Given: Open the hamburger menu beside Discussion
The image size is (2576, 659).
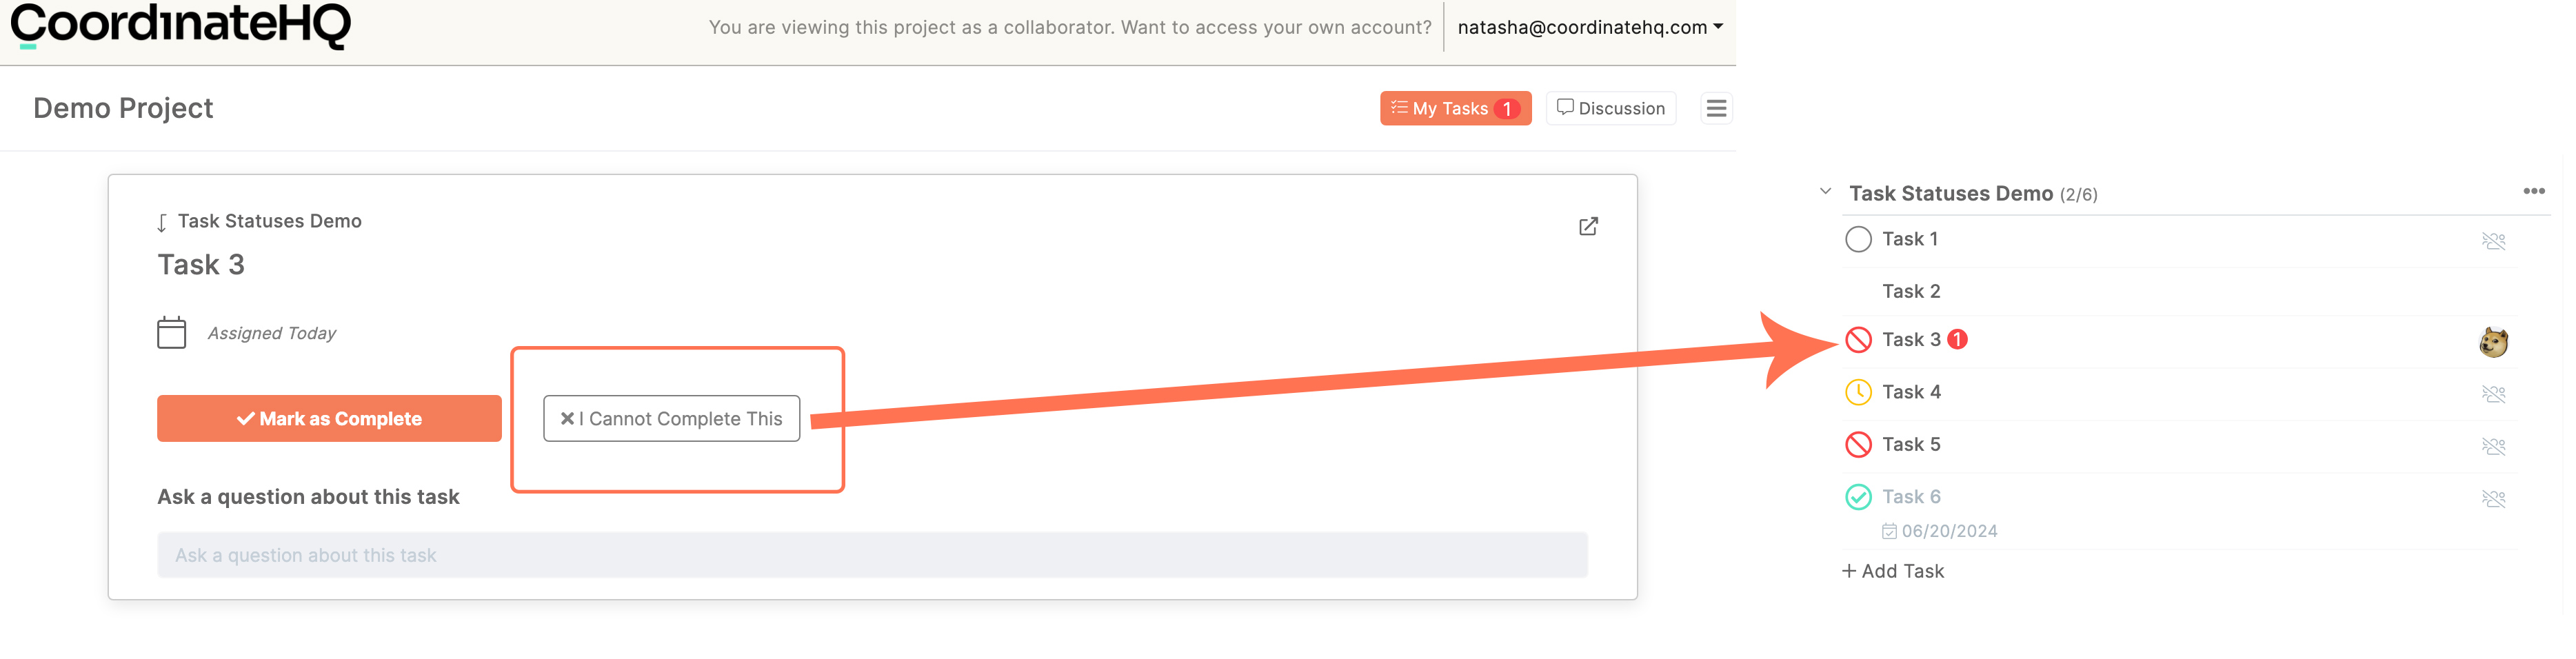Looking at the screenshot, I should pyautogui.click(x=1716, y=108).
